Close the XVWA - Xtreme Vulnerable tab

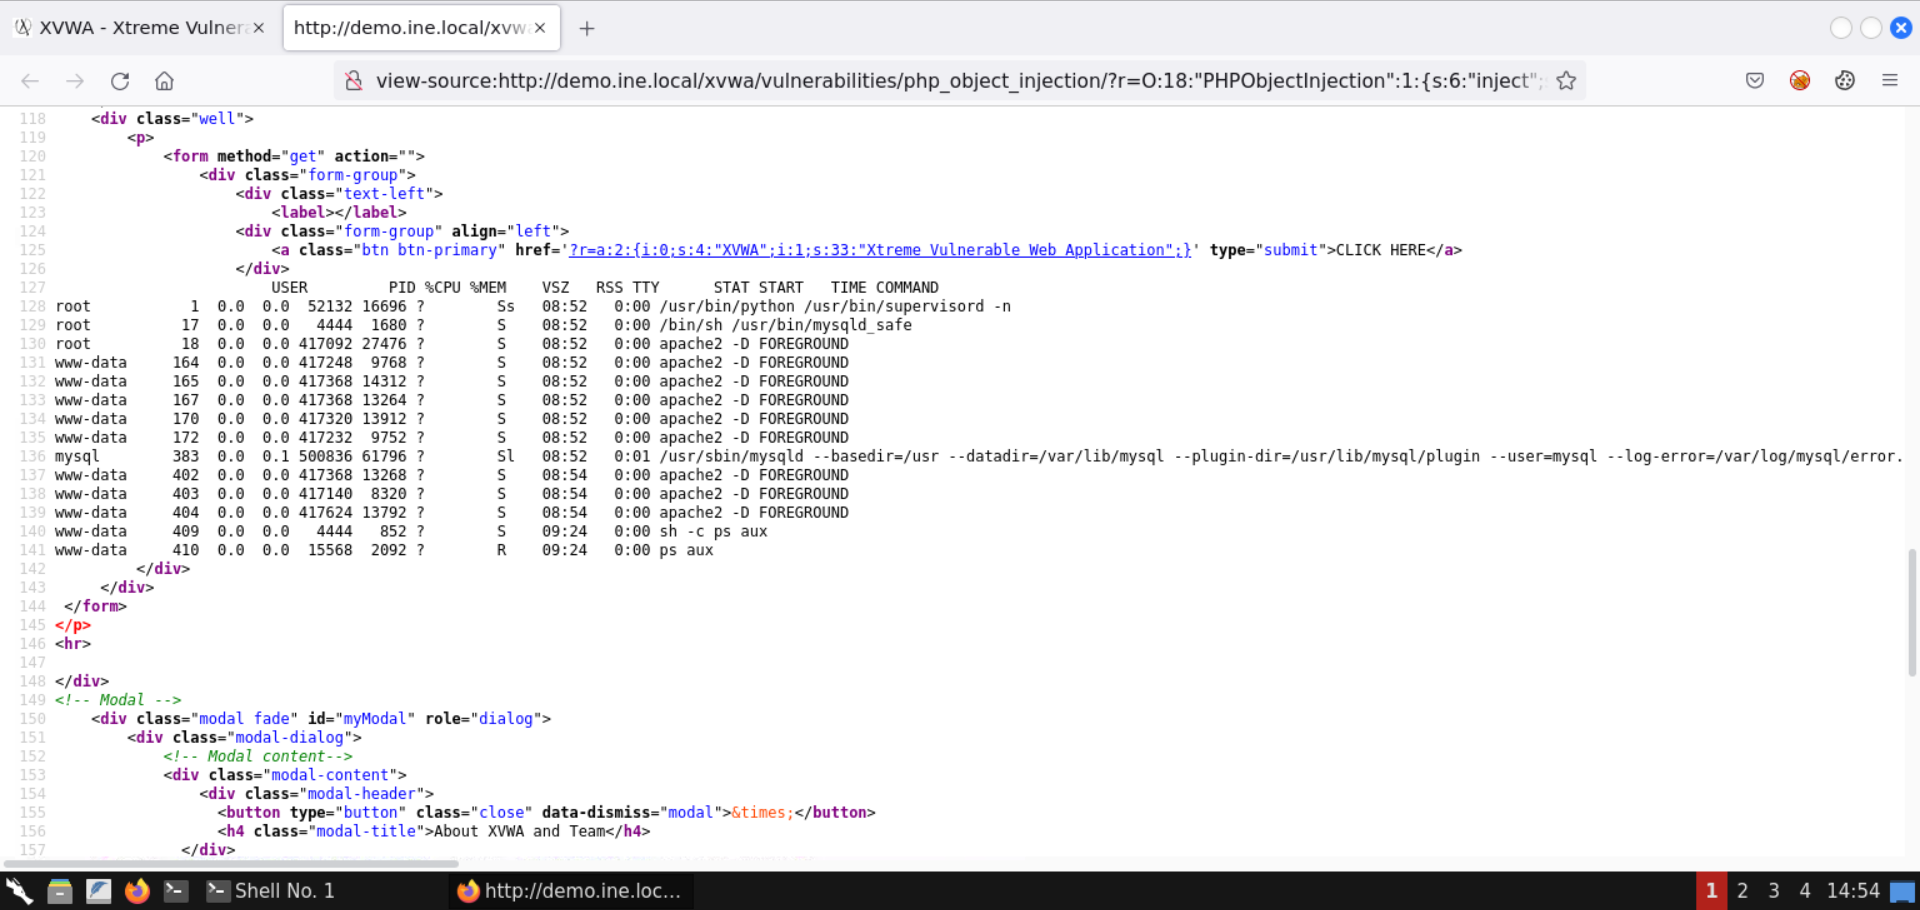point(259,28)
